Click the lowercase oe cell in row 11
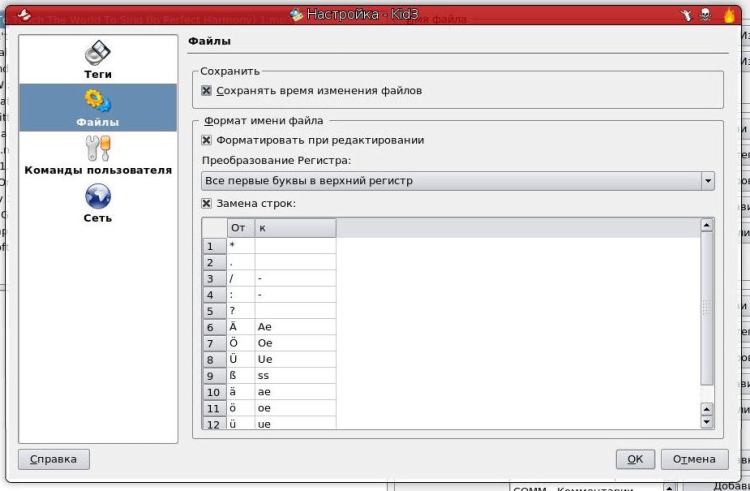 point(295,408)
